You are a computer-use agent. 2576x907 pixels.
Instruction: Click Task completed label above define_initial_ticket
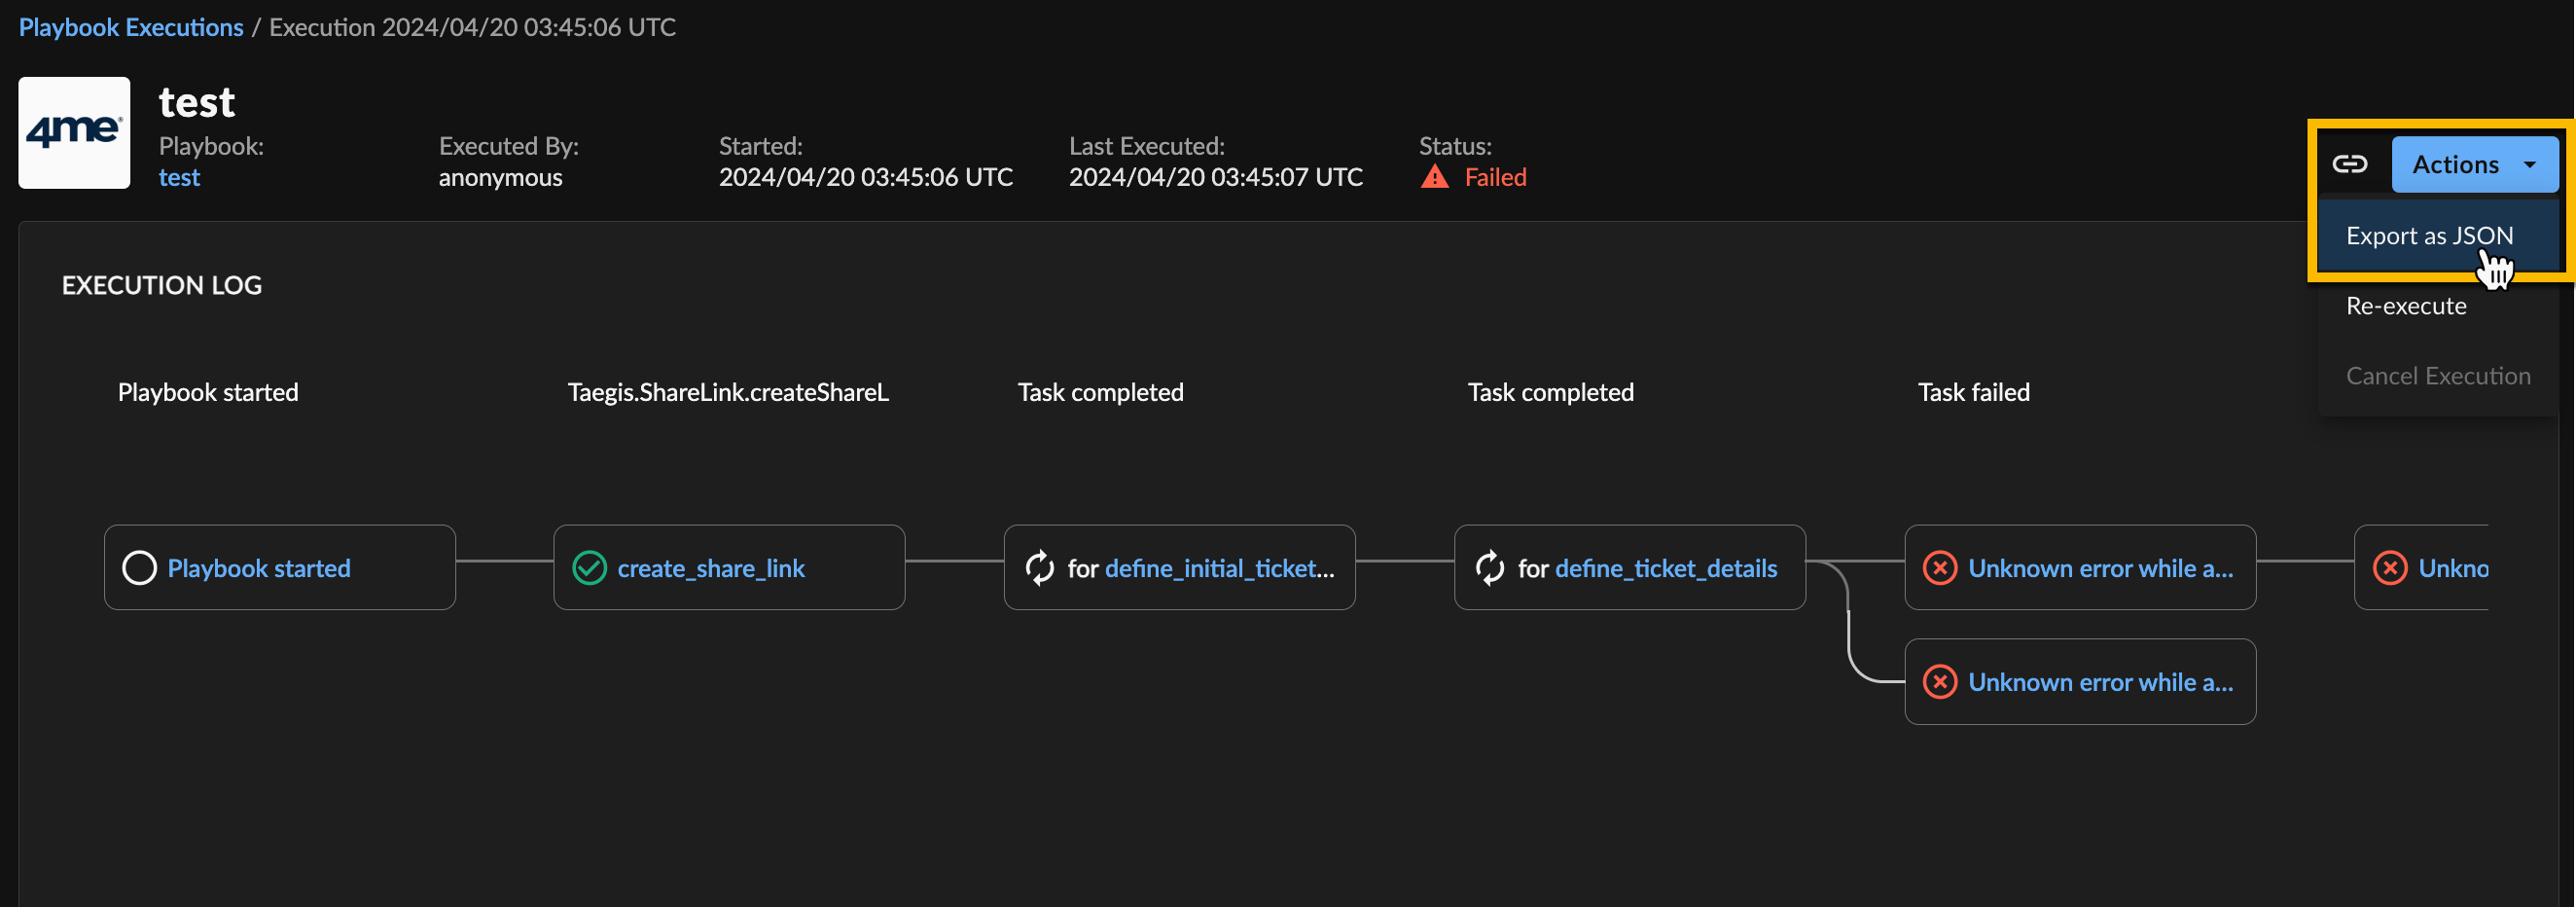[x=1100, y=392]
